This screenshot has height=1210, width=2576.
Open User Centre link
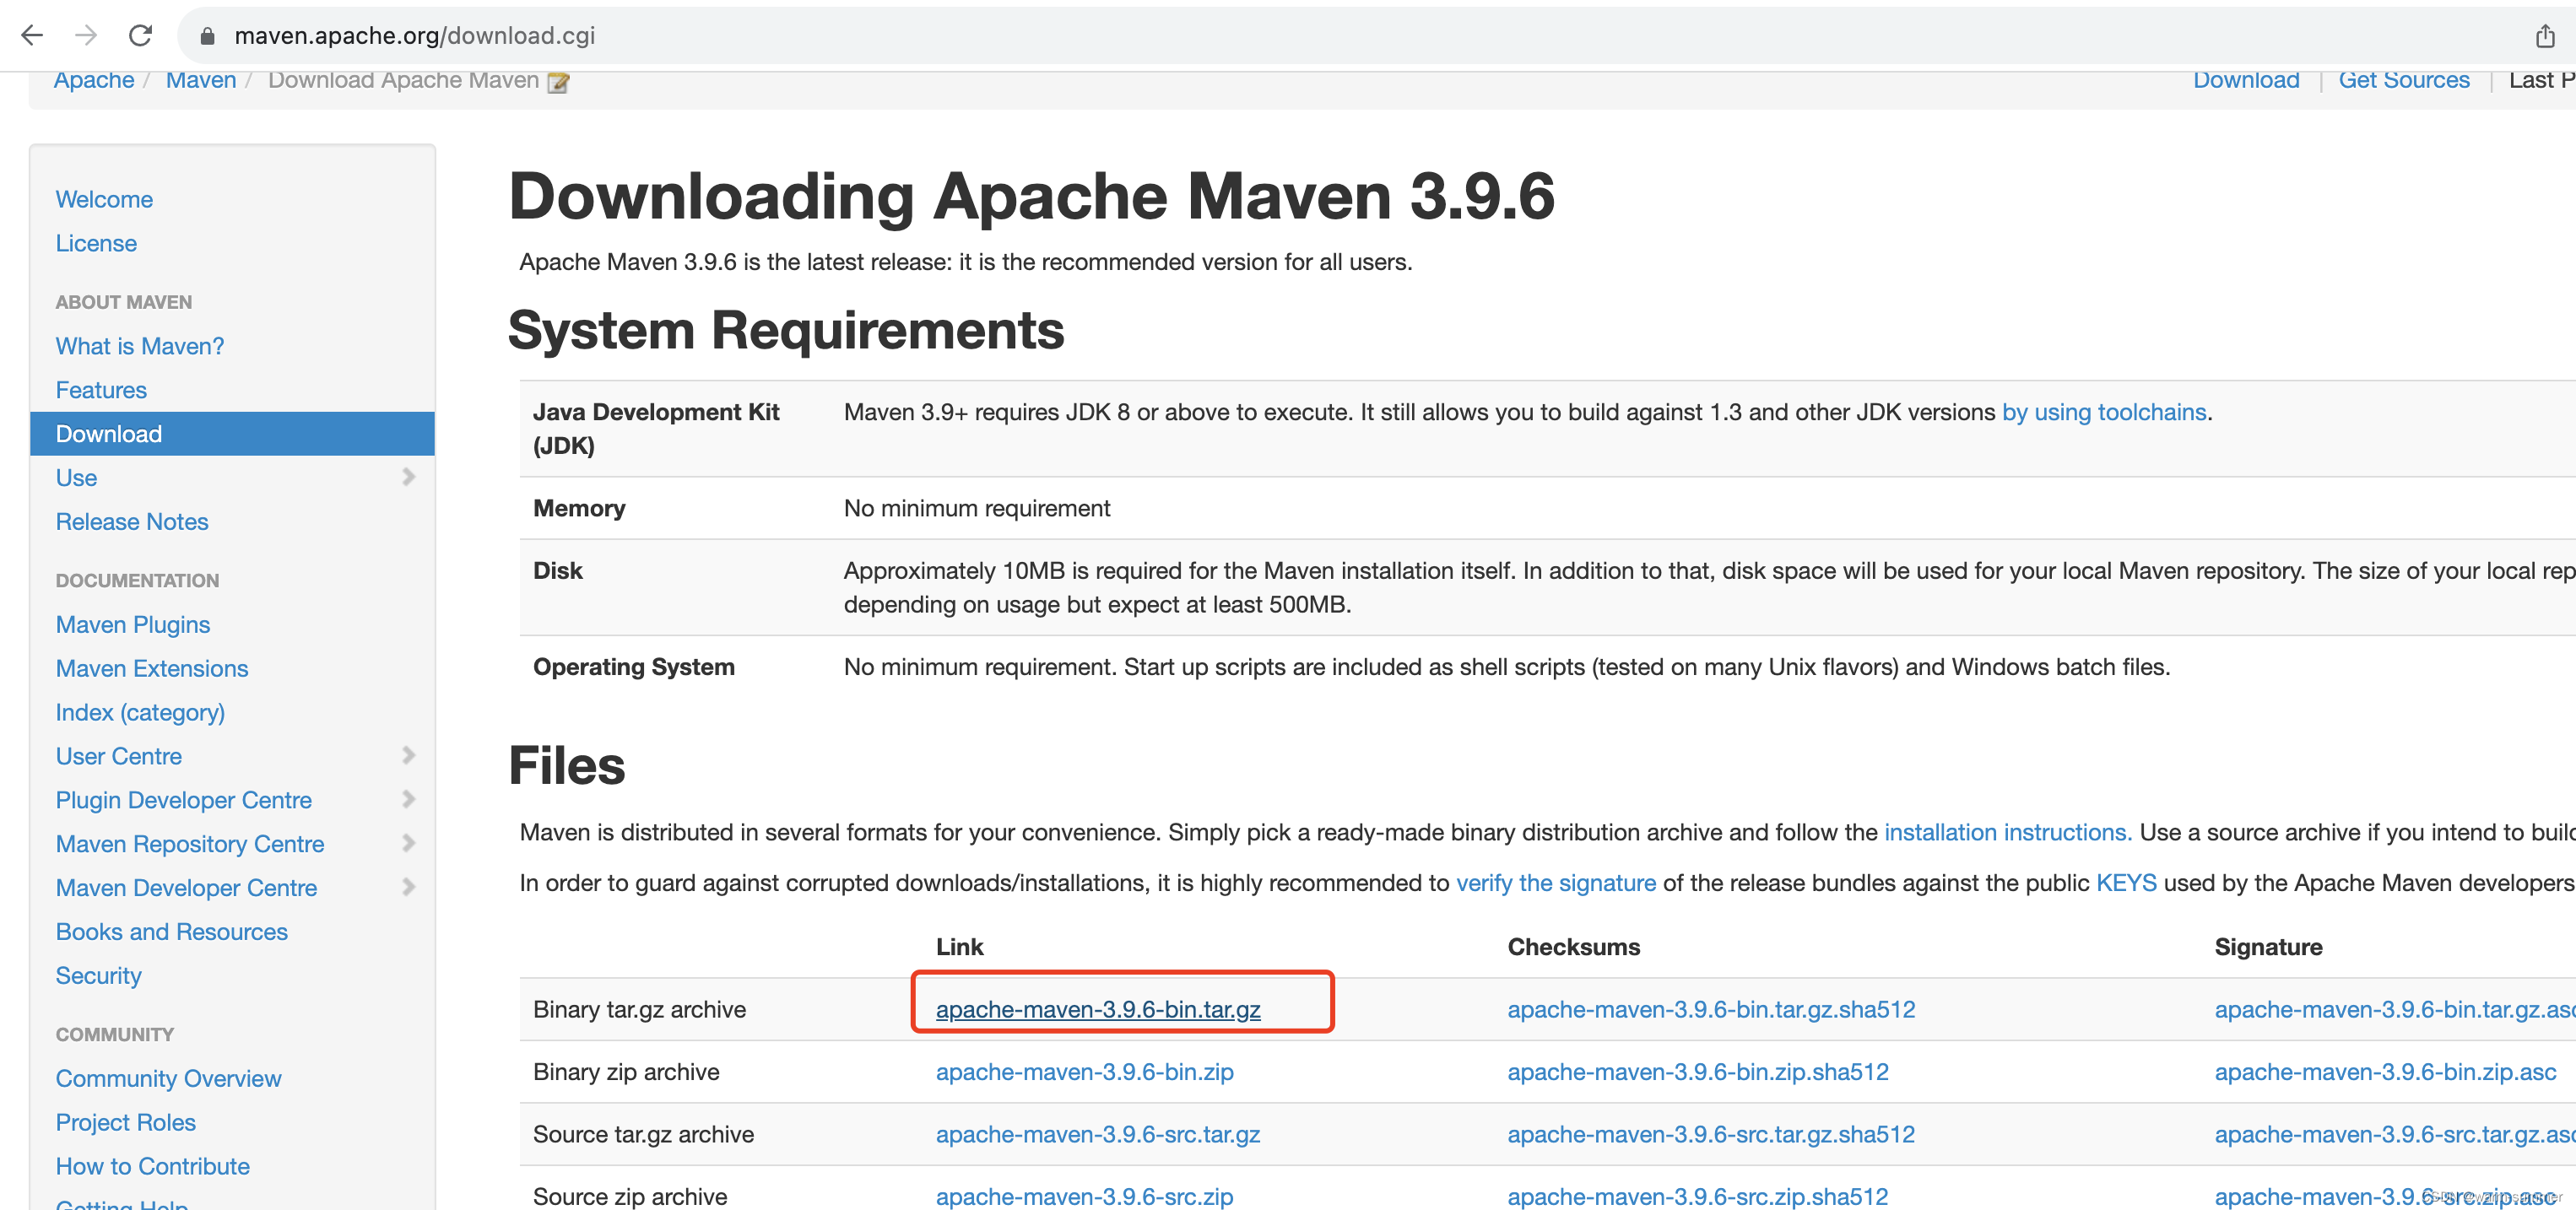[119, 756]
